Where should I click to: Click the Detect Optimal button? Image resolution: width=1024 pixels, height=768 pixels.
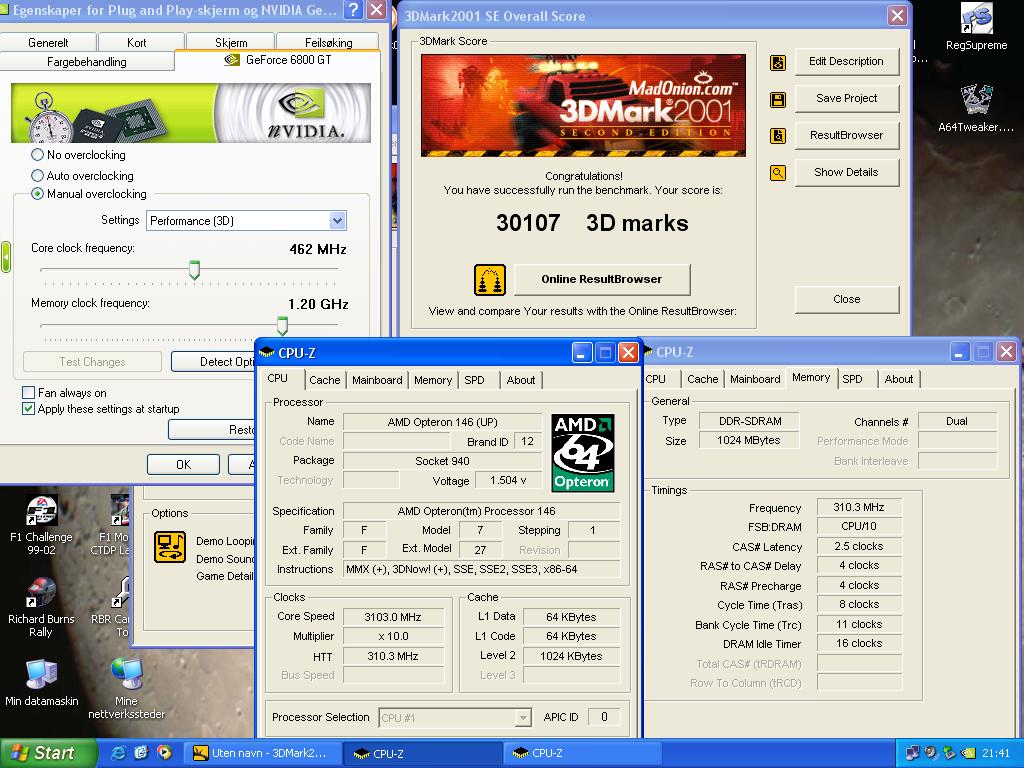pyautogui.click(x=213, y=362)
